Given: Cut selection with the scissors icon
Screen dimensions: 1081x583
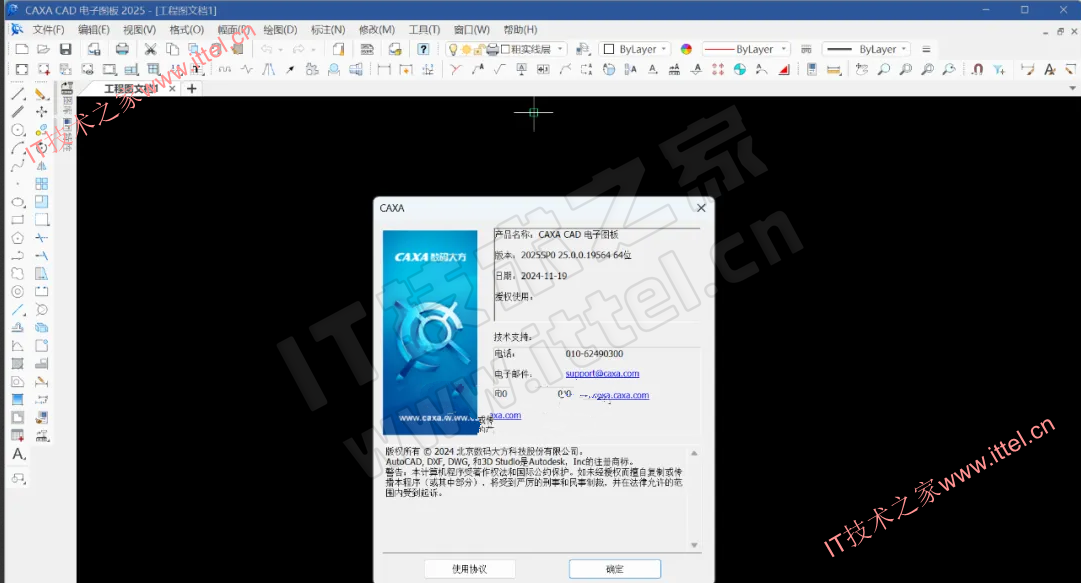Looking at the screenshot, I should coord(150,49).
